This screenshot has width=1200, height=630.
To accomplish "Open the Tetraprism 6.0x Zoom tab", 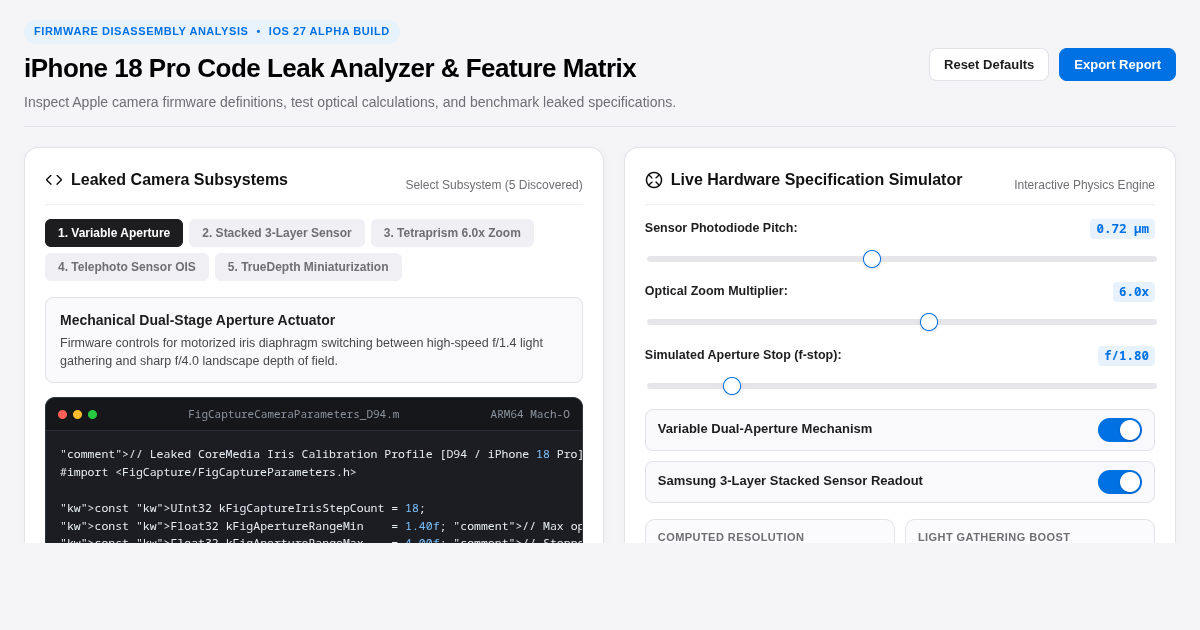I will click(452, 233).
